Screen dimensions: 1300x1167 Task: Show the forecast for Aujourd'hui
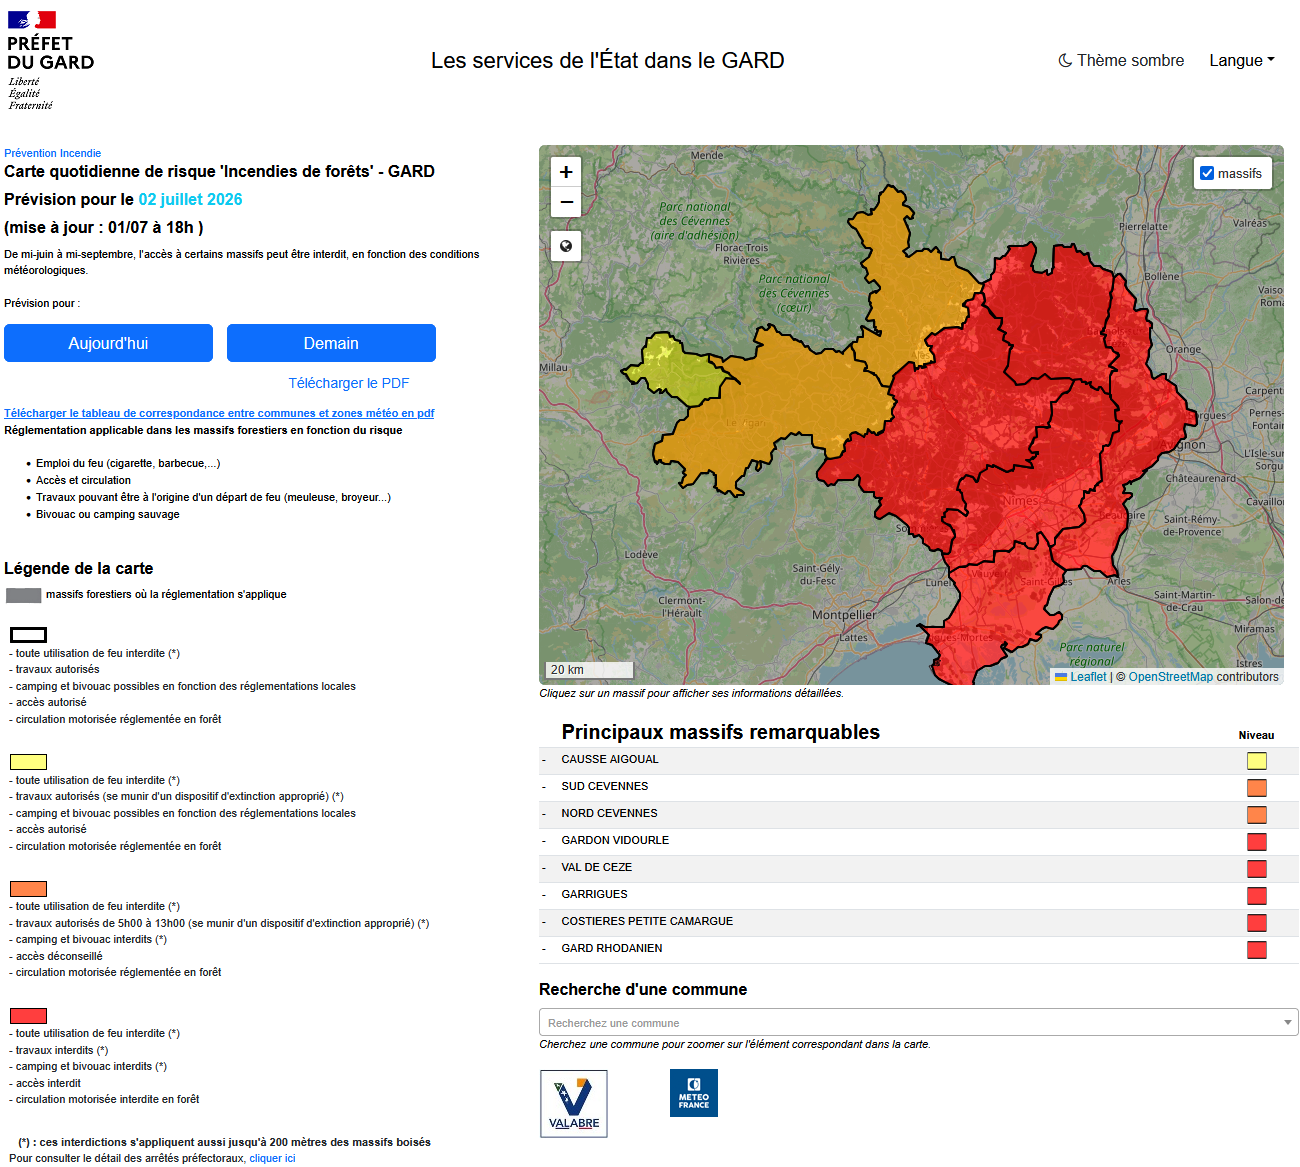coord(108,343)
